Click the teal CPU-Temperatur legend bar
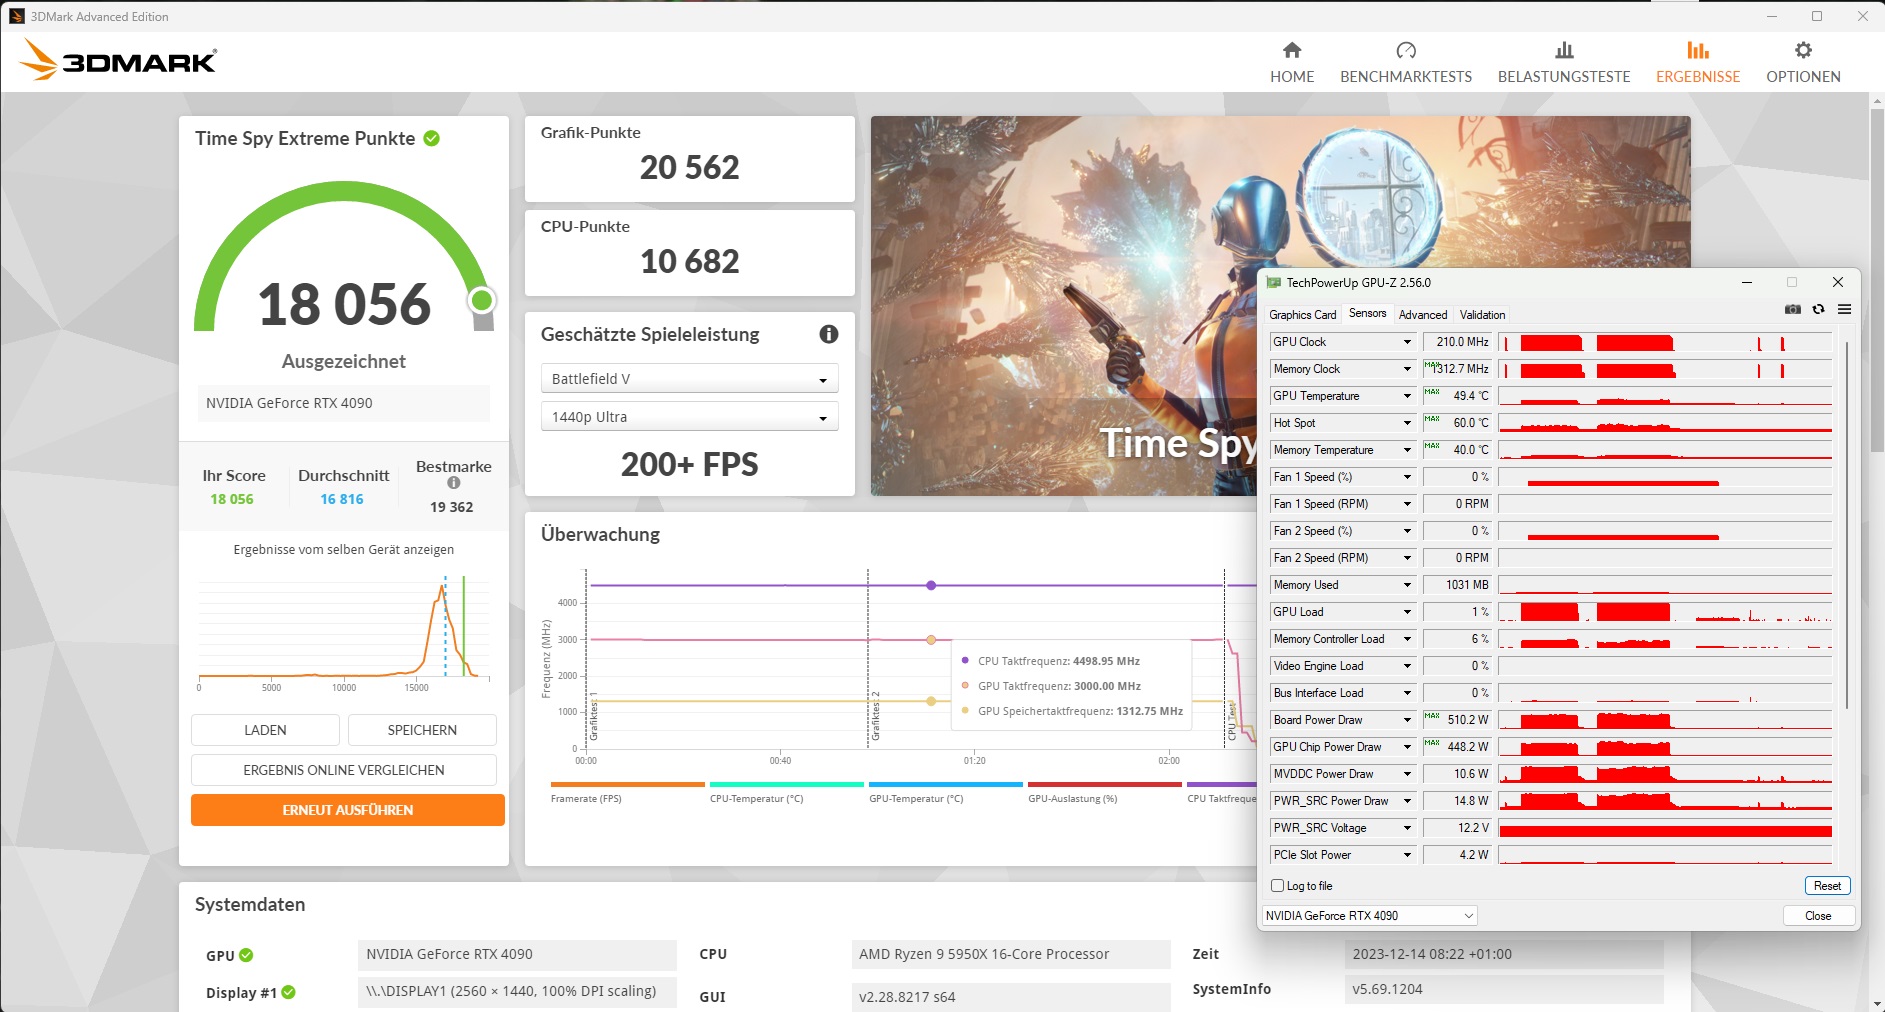Image resolution: width=1885 pixels, height=1012 pixels. point(787,784)
